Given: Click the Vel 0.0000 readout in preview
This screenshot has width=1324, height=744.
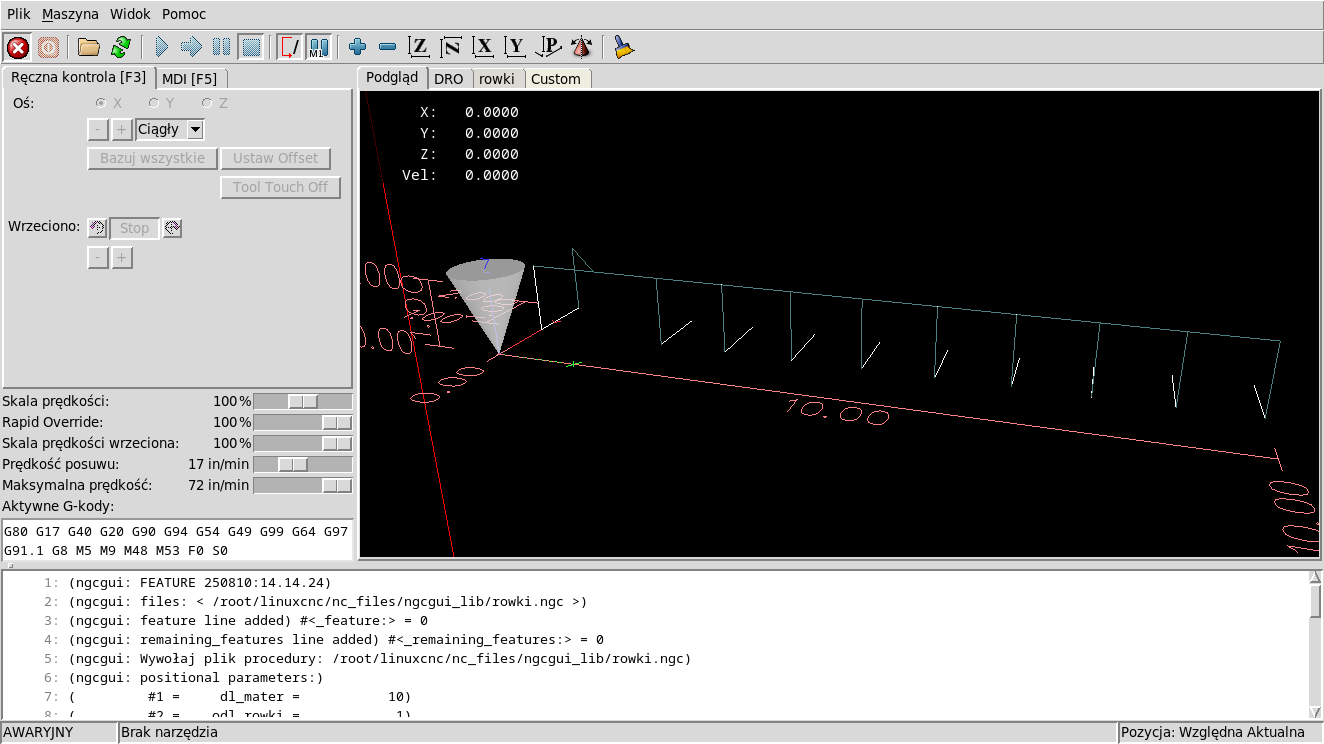Looking at the screenshot, I should pos(460,175).
